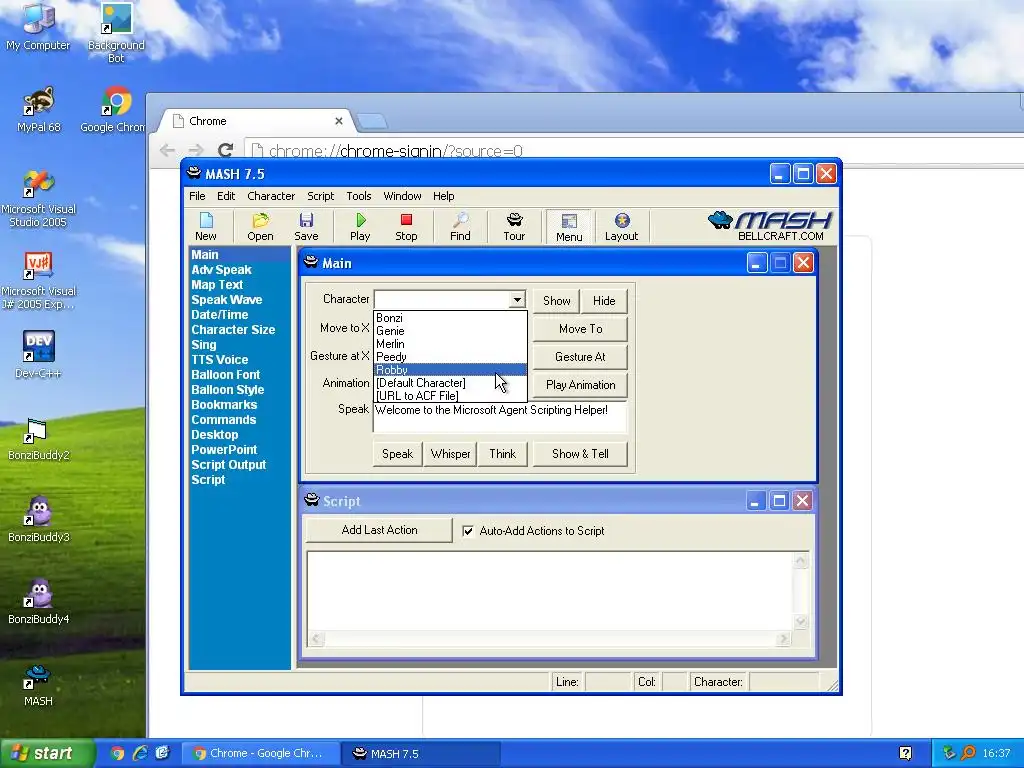This screenshot has height=768, width=1024.
Task: Open the Tools menu
Action: coord(359,196)
